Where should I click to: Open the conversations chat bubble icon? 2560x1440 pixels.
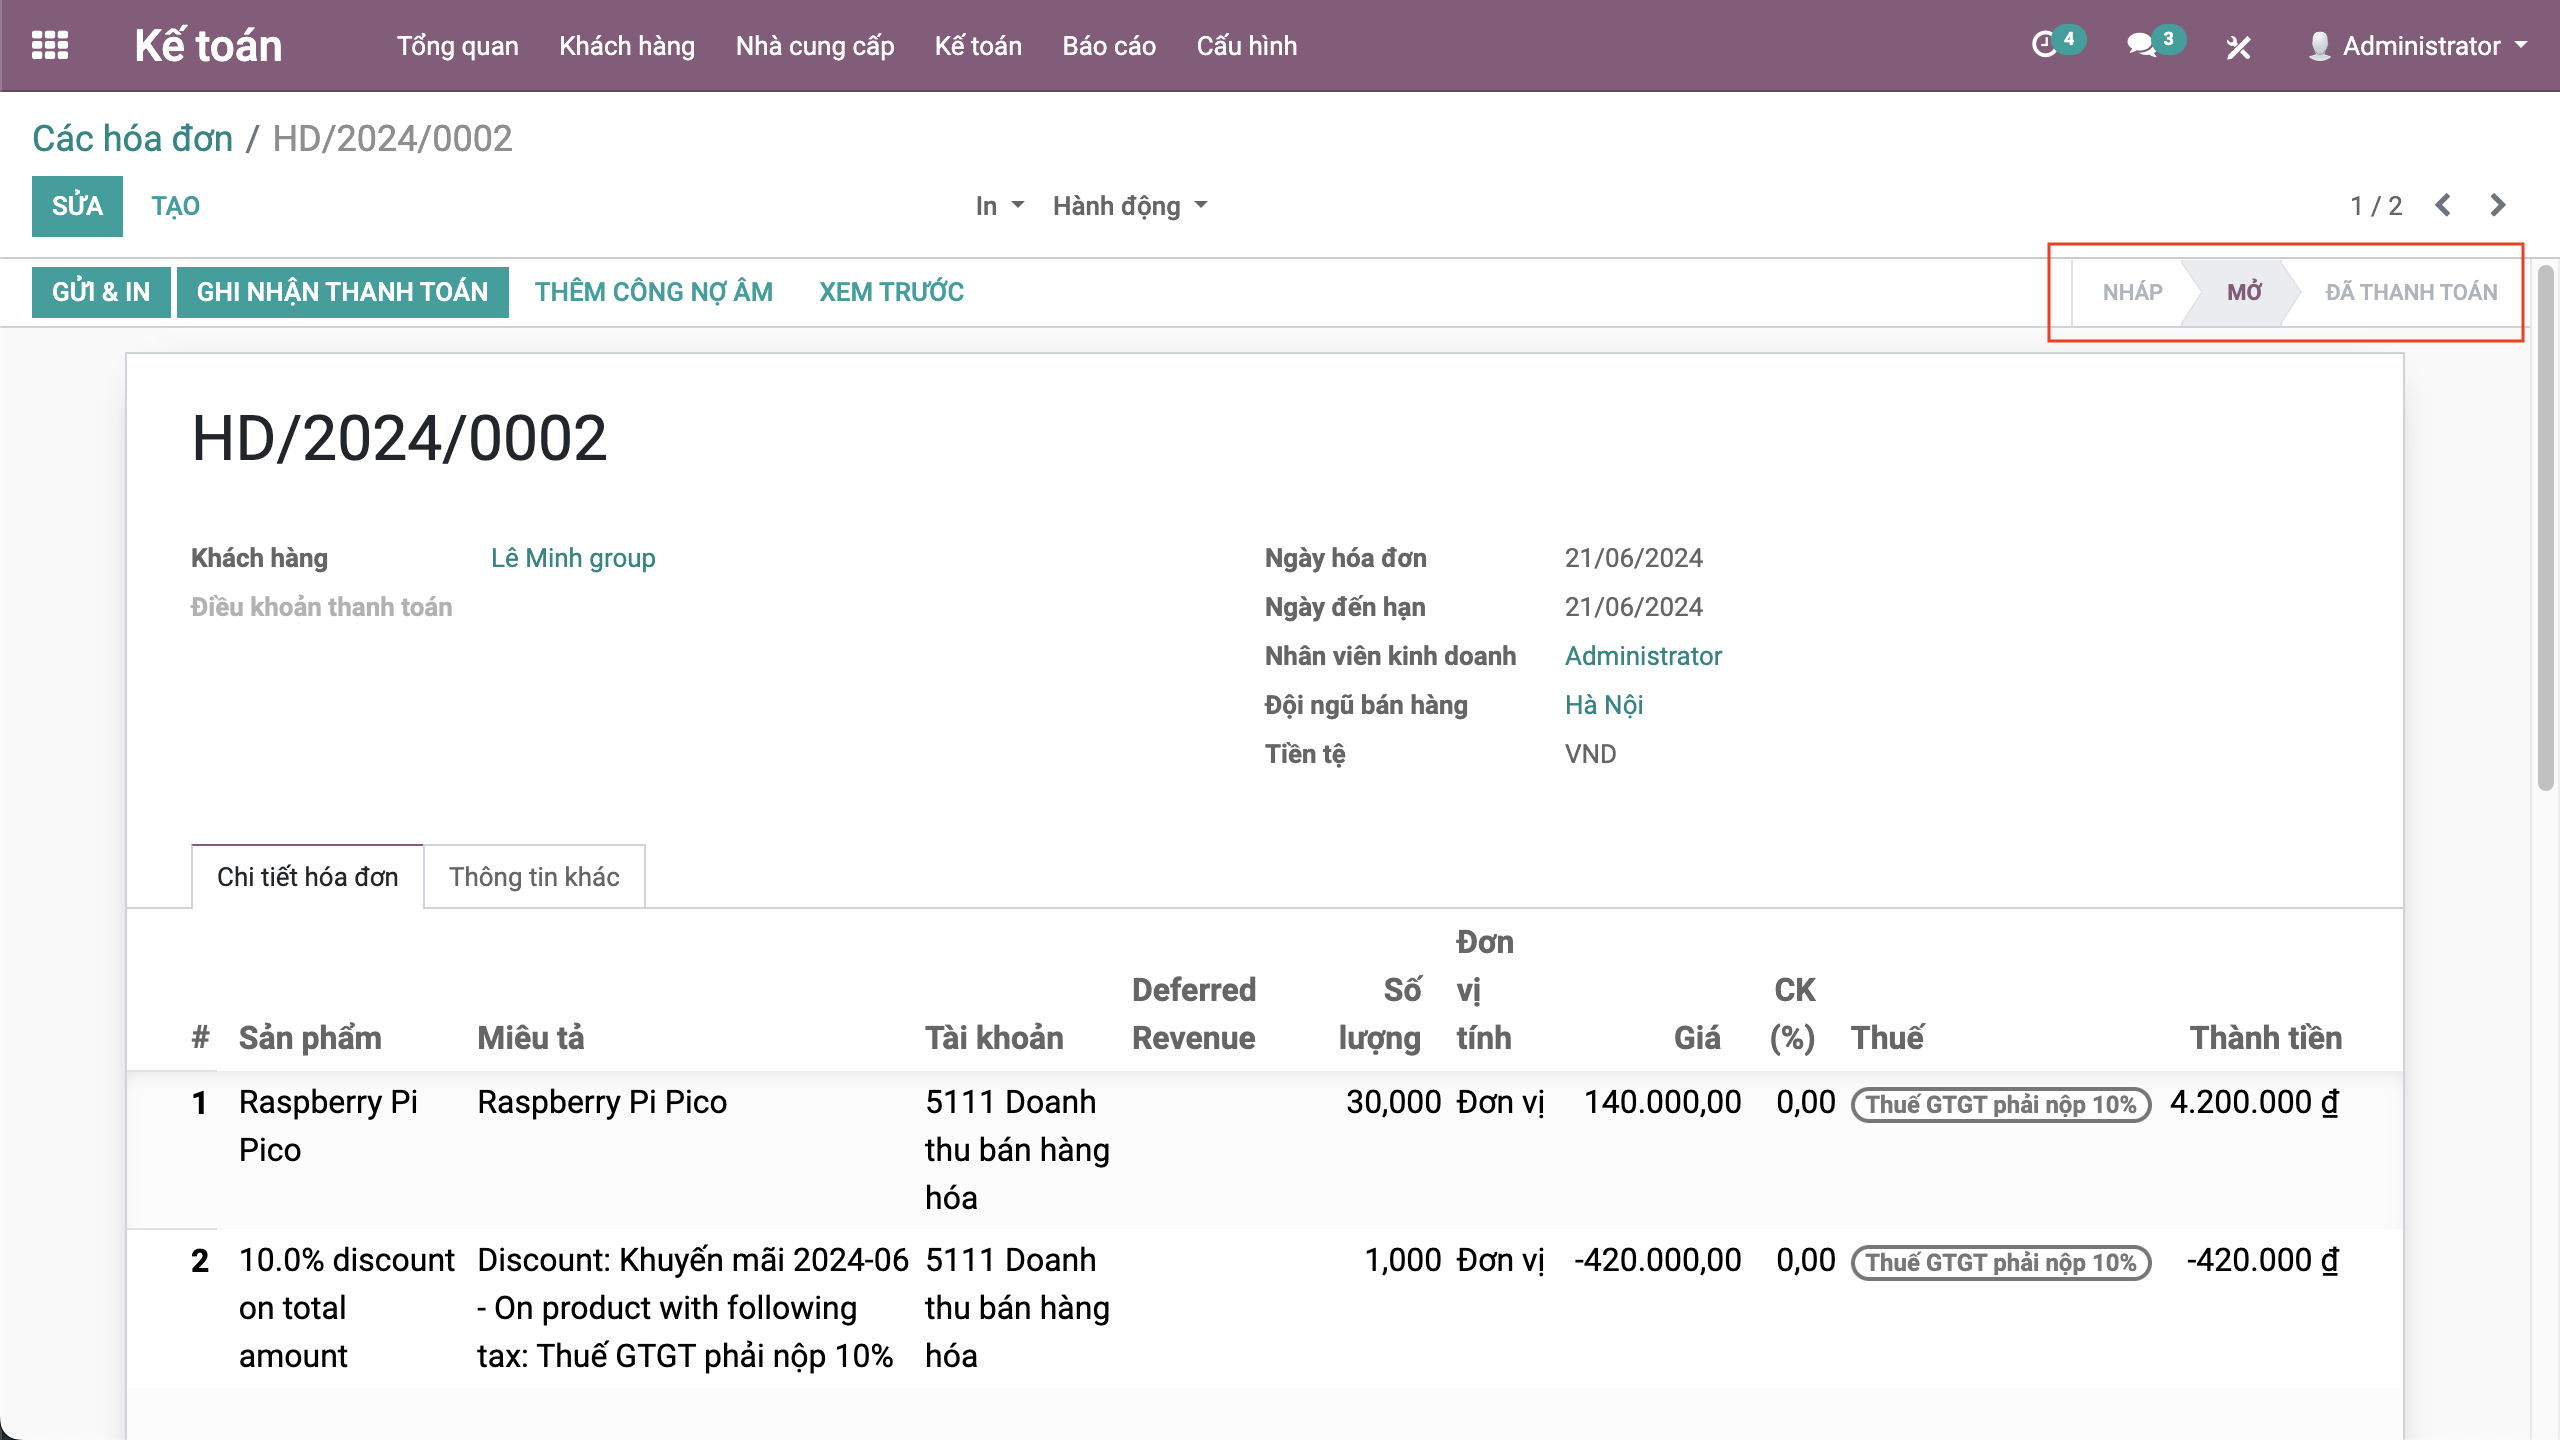[x=2140, y=46]
